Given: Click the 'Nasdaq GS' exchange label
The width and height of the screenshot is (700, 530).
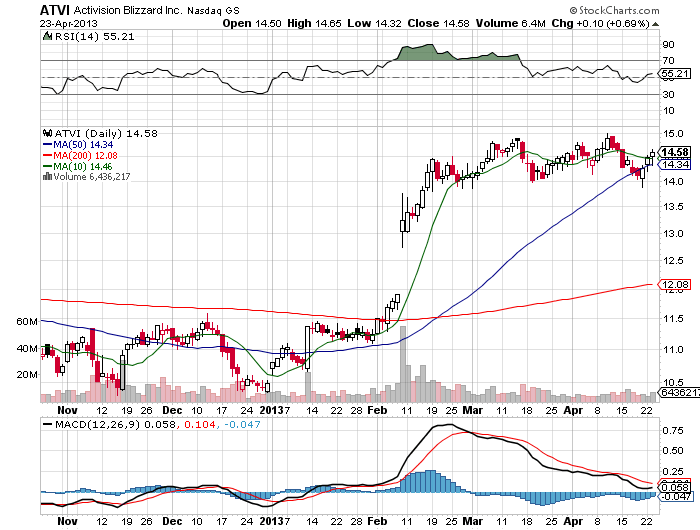Looking at the screenshot, I should [x=213, y=10].
